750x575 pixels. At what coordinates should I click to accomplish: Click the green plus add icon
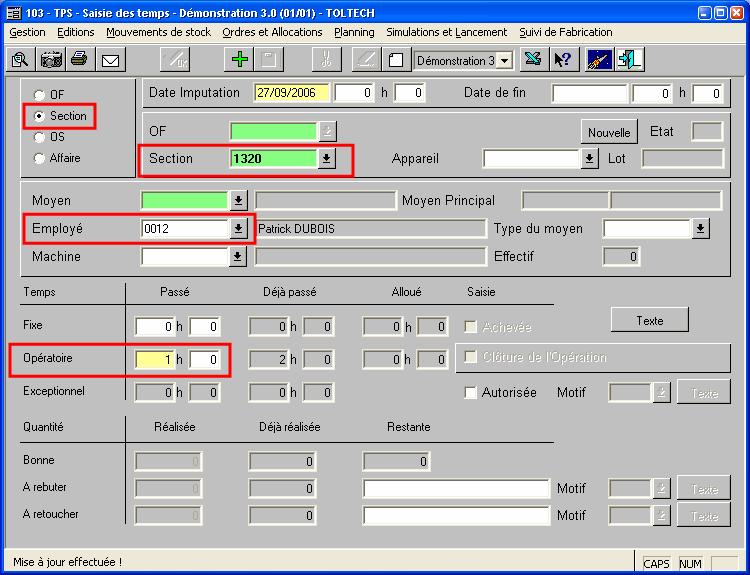(240, 59)
